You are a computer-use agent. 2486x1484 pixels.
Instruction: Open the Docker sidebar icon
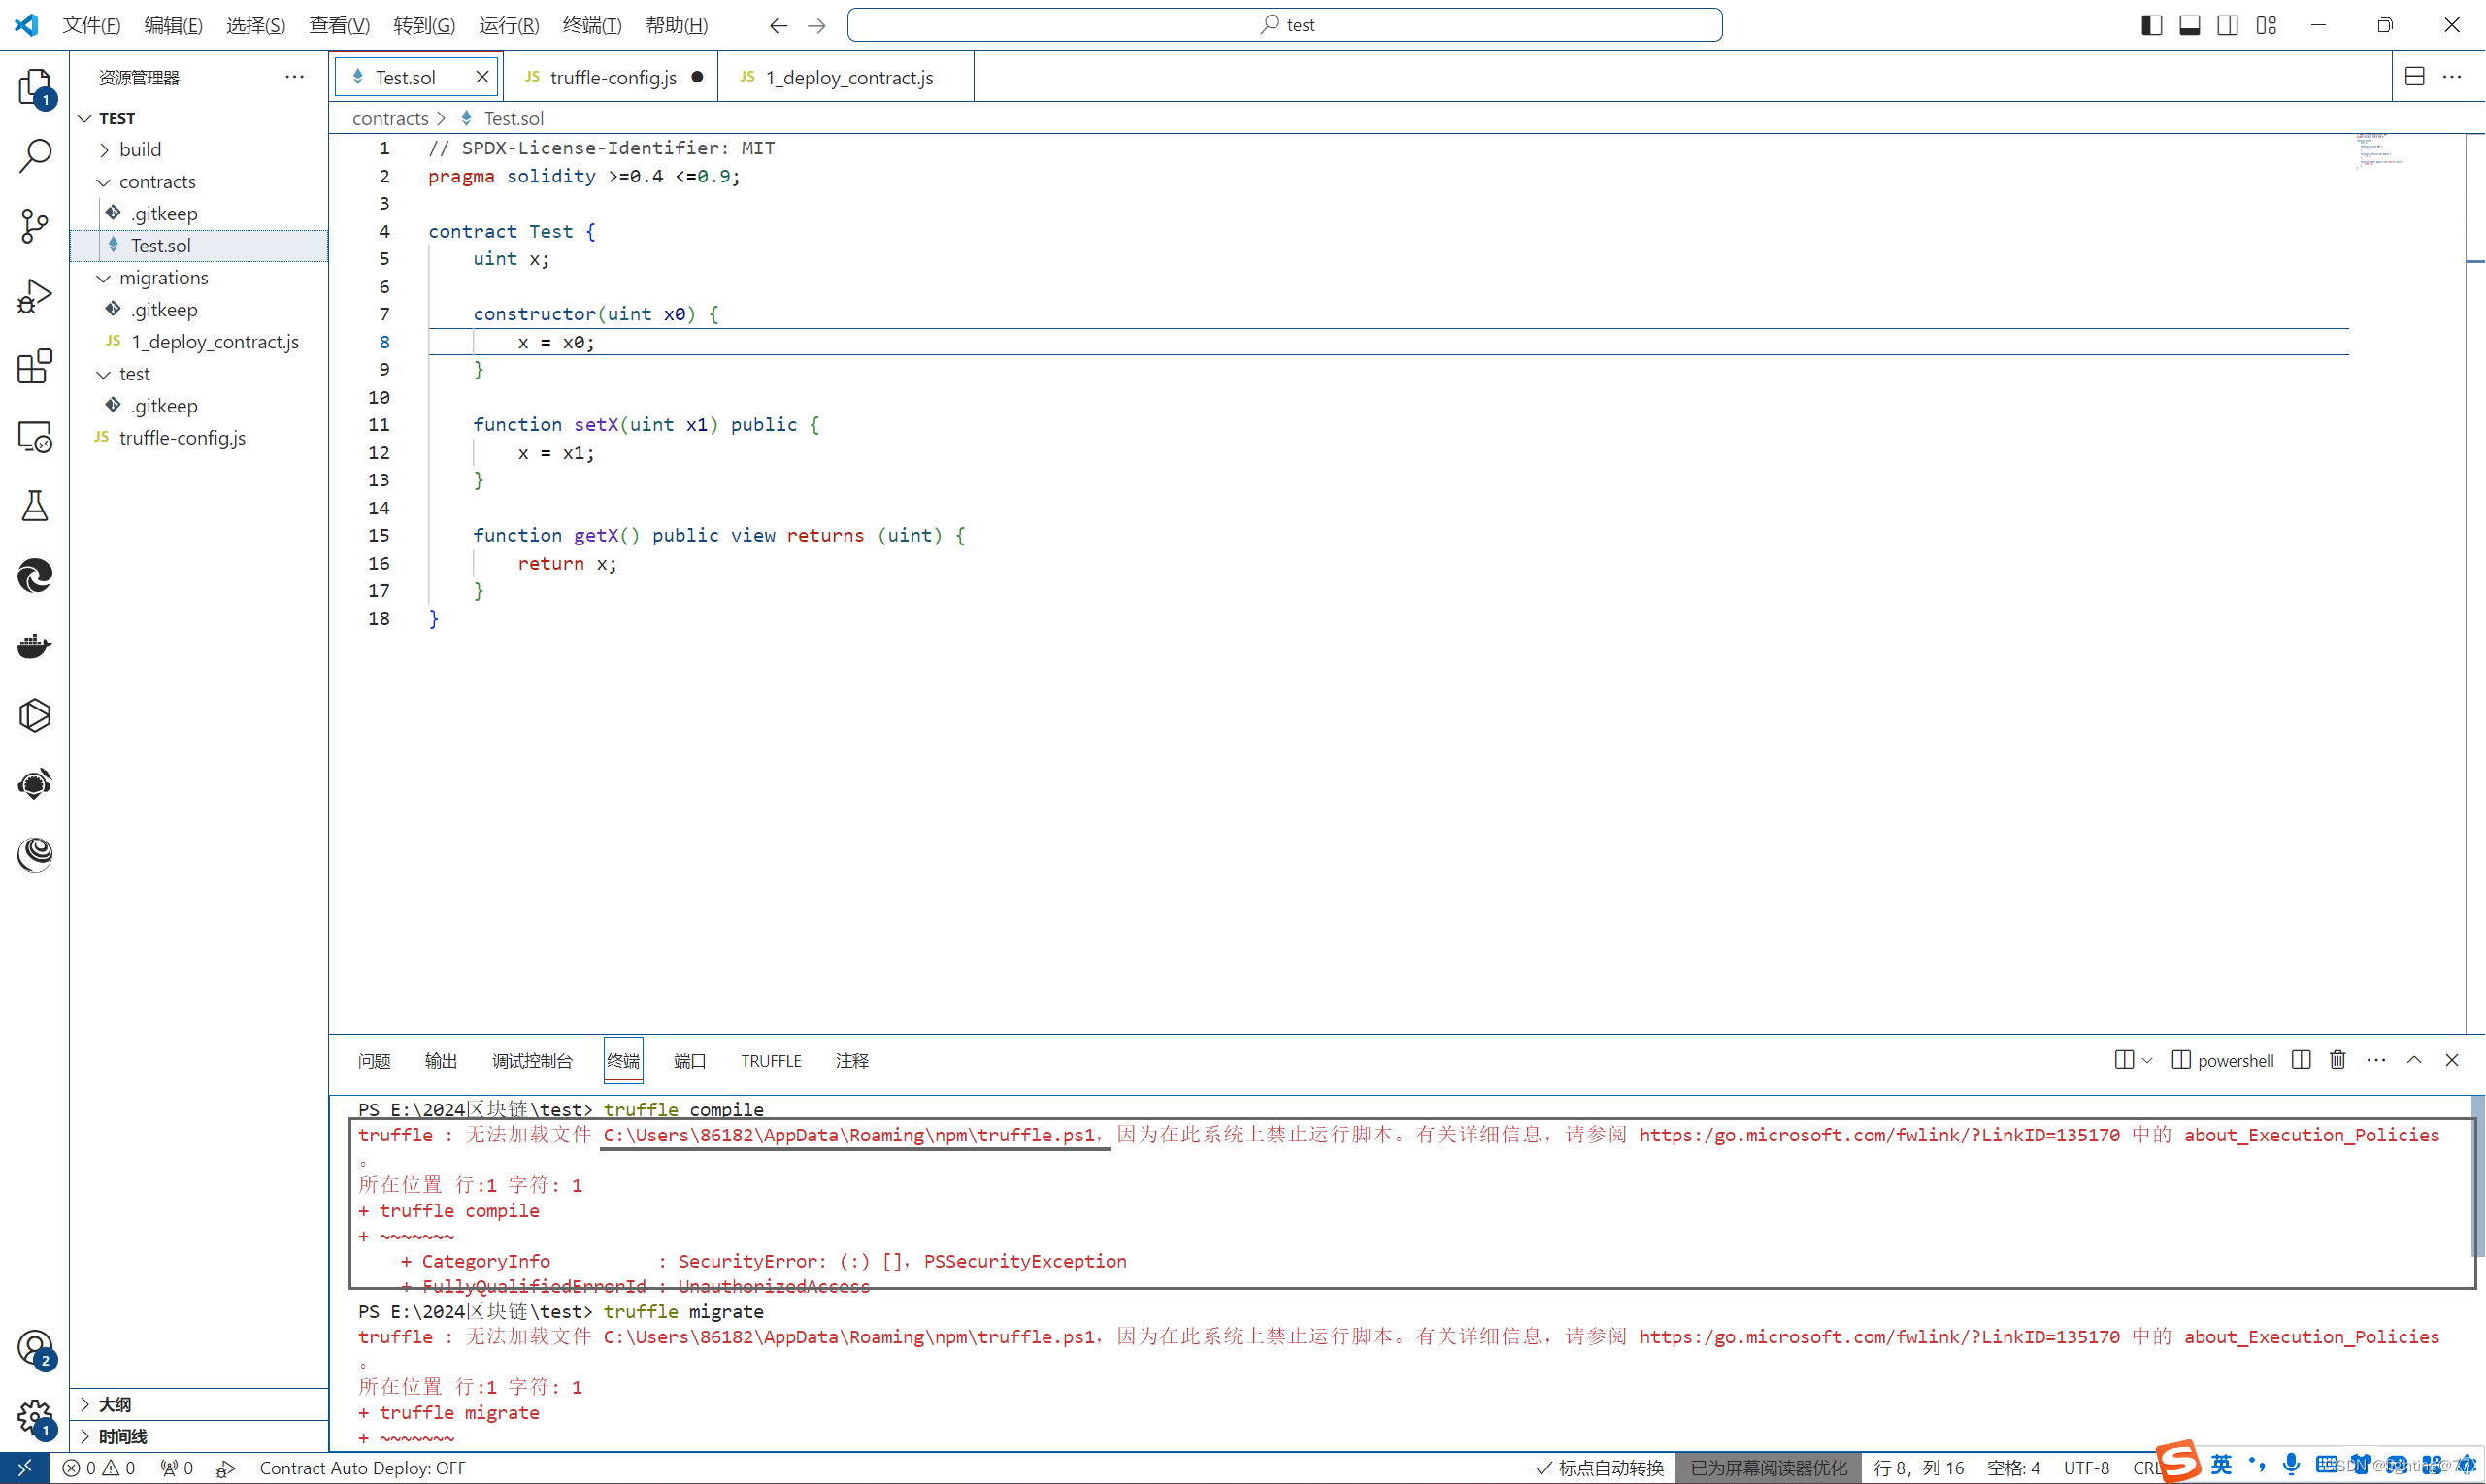[x=34, y=645]
